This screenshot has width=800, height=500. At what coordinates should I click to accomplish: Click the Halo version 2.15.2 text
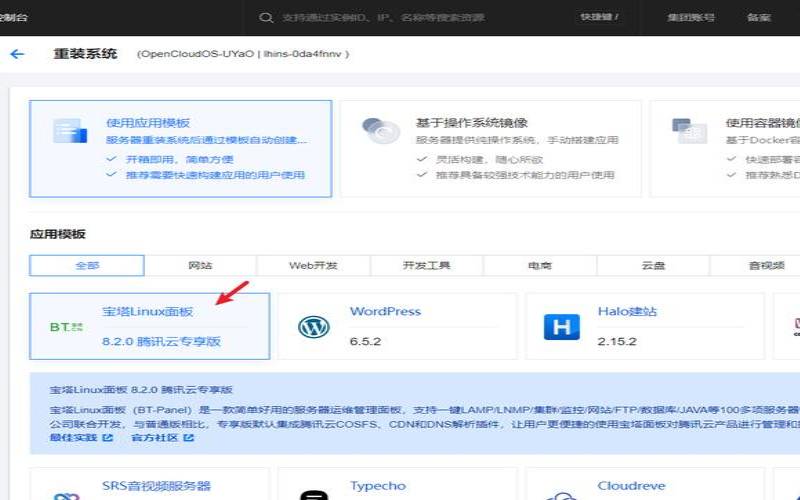(x=617, y=341)
